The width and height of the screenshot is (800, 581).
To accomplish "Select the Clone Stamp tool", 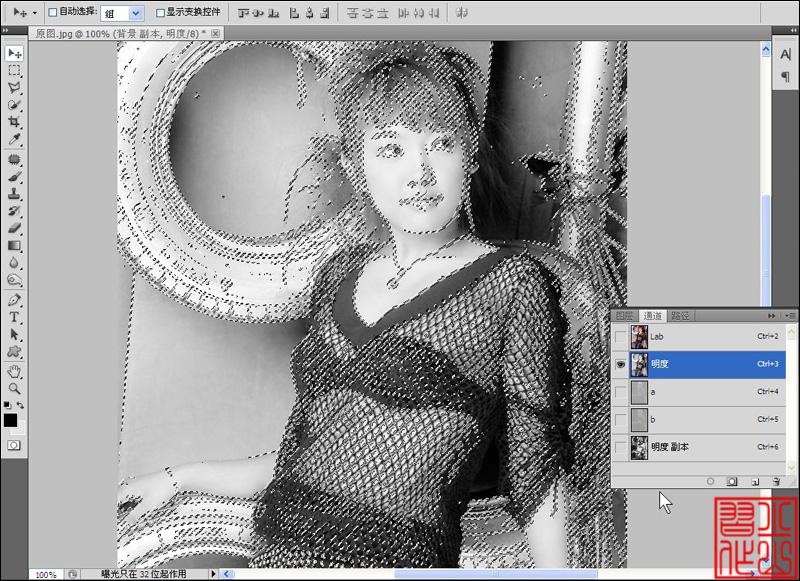I will pyautogui.click(x=14, y=194).
